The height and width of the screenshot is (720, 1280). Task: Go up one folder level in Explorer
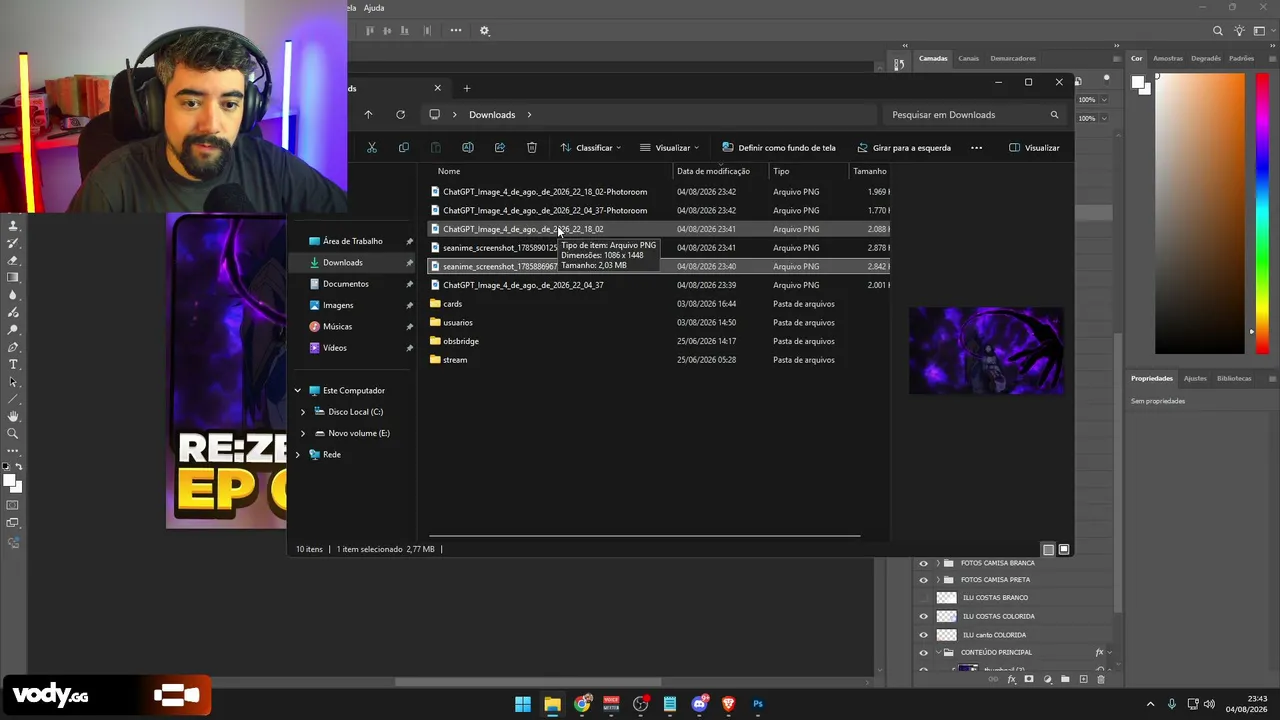click(368, 115)
